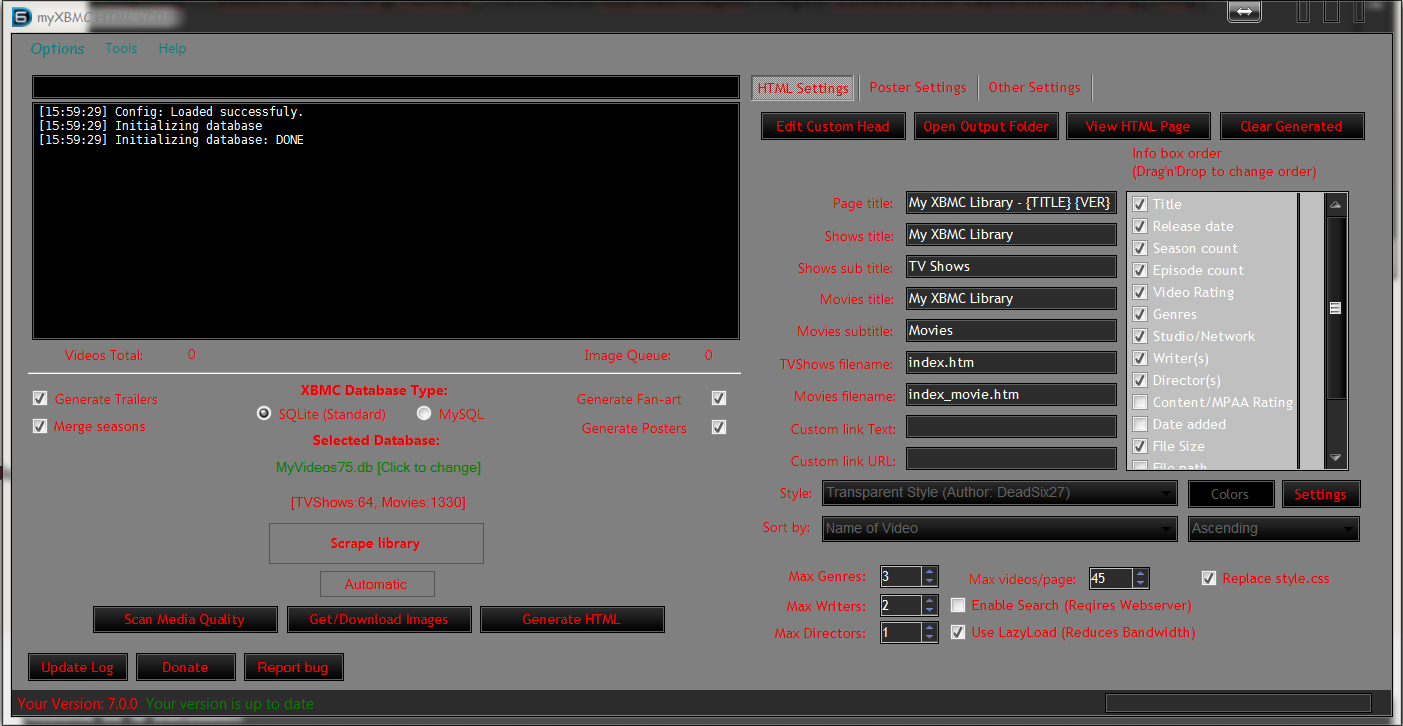The image size is (1403, 726).
Task: Click the Custom link URL field
Action: click(x=1011, y=459)
